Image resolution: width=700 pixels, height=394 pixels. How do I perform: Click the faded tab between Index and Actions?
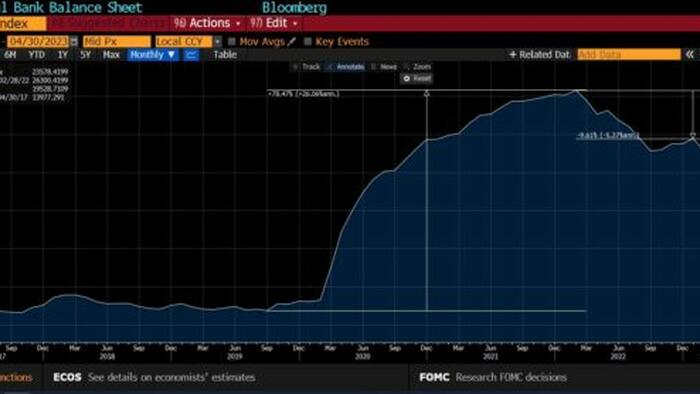click(108, 23)
